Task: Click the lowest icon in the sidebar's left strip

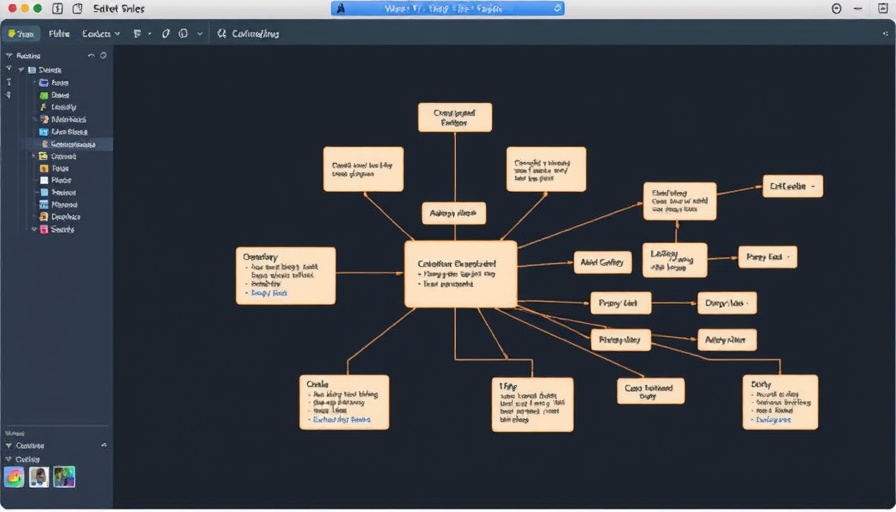Action: [9, 95]
